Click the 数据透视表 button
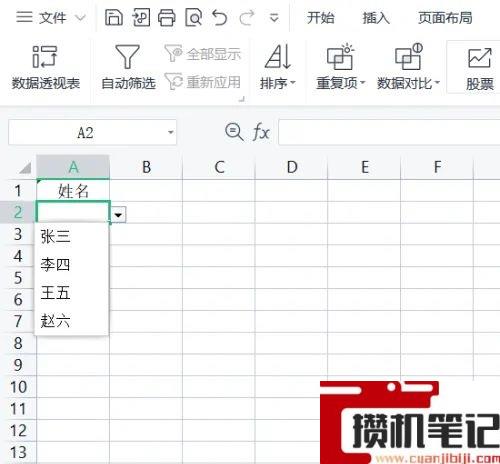The width and height of the screenshot is (500, 464). (x=46, y=67)
